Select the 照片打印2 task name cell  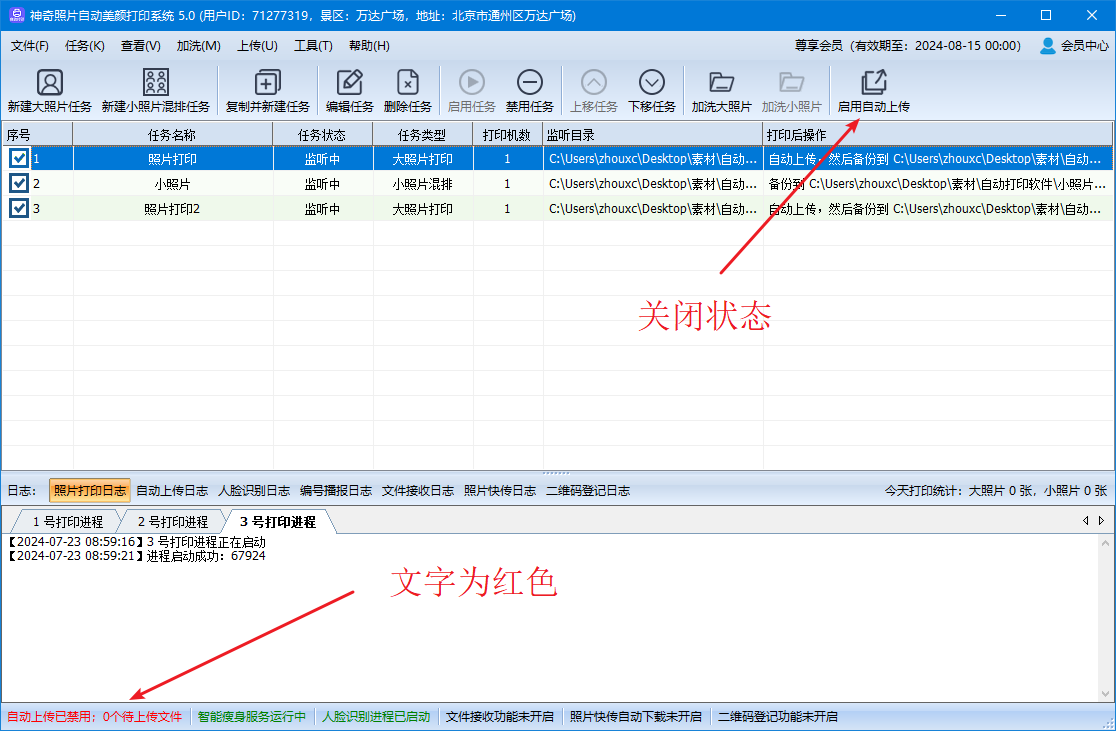coord(173,209)
